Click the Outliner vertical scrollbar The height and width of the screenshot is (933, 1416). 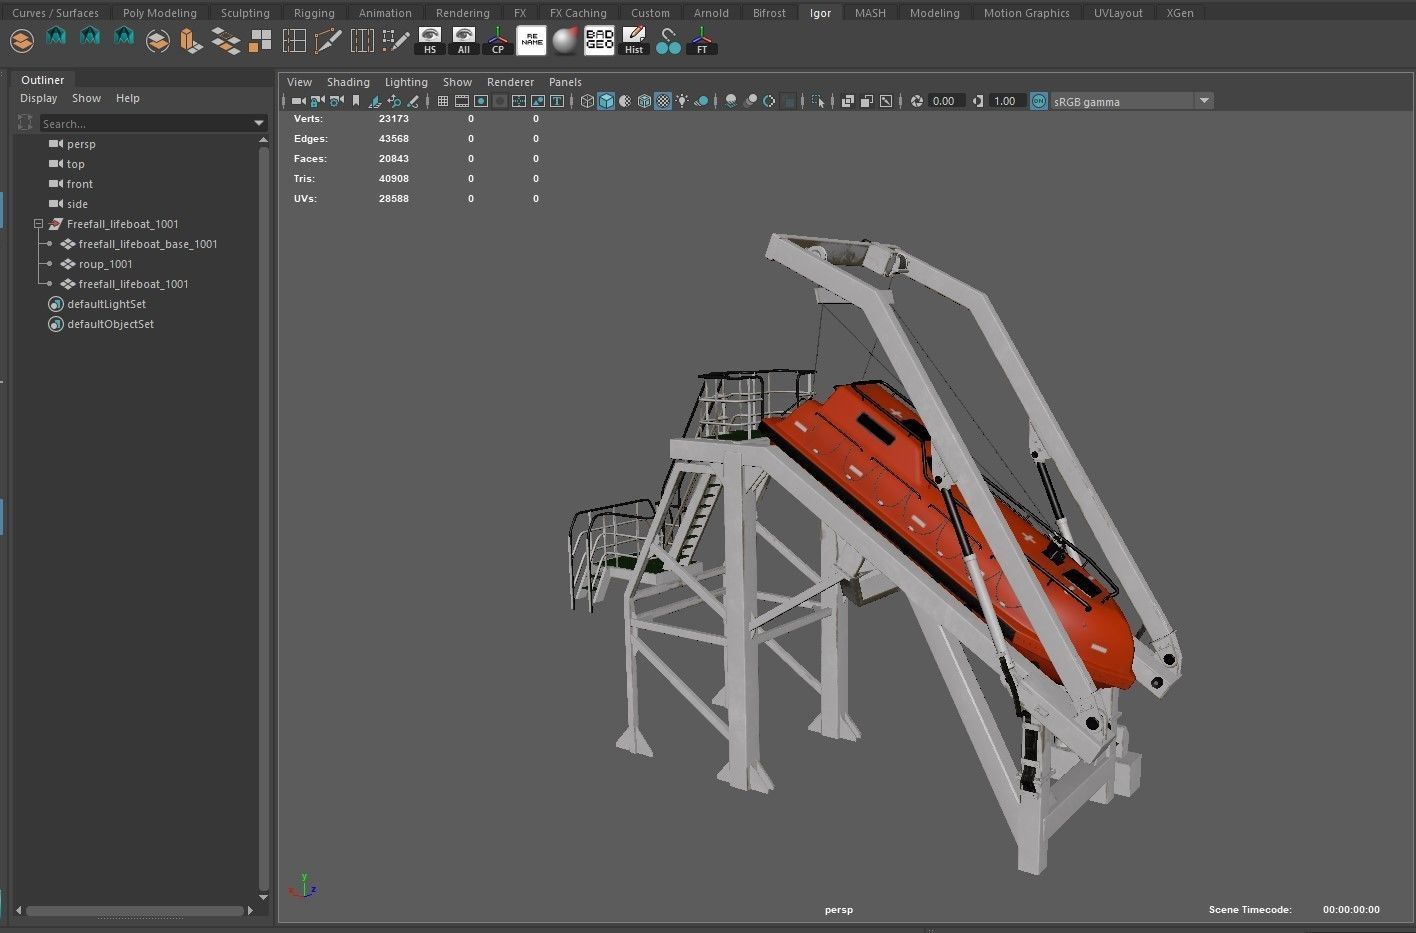(x=263, y=518)
